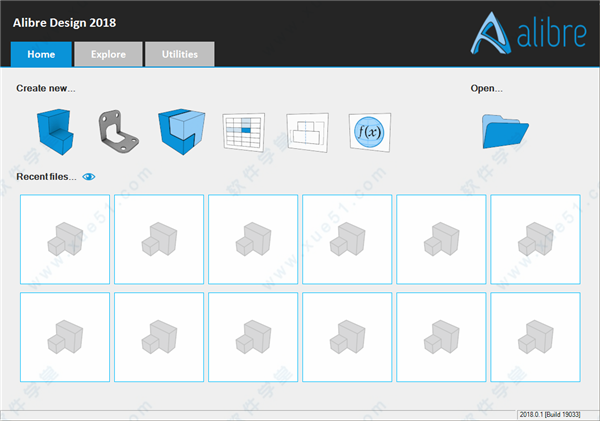Image resolution: width=600 pixels, height=421 pixels.
Task: Open second recent file thumbnail in top row
Action: coord(159,239)
